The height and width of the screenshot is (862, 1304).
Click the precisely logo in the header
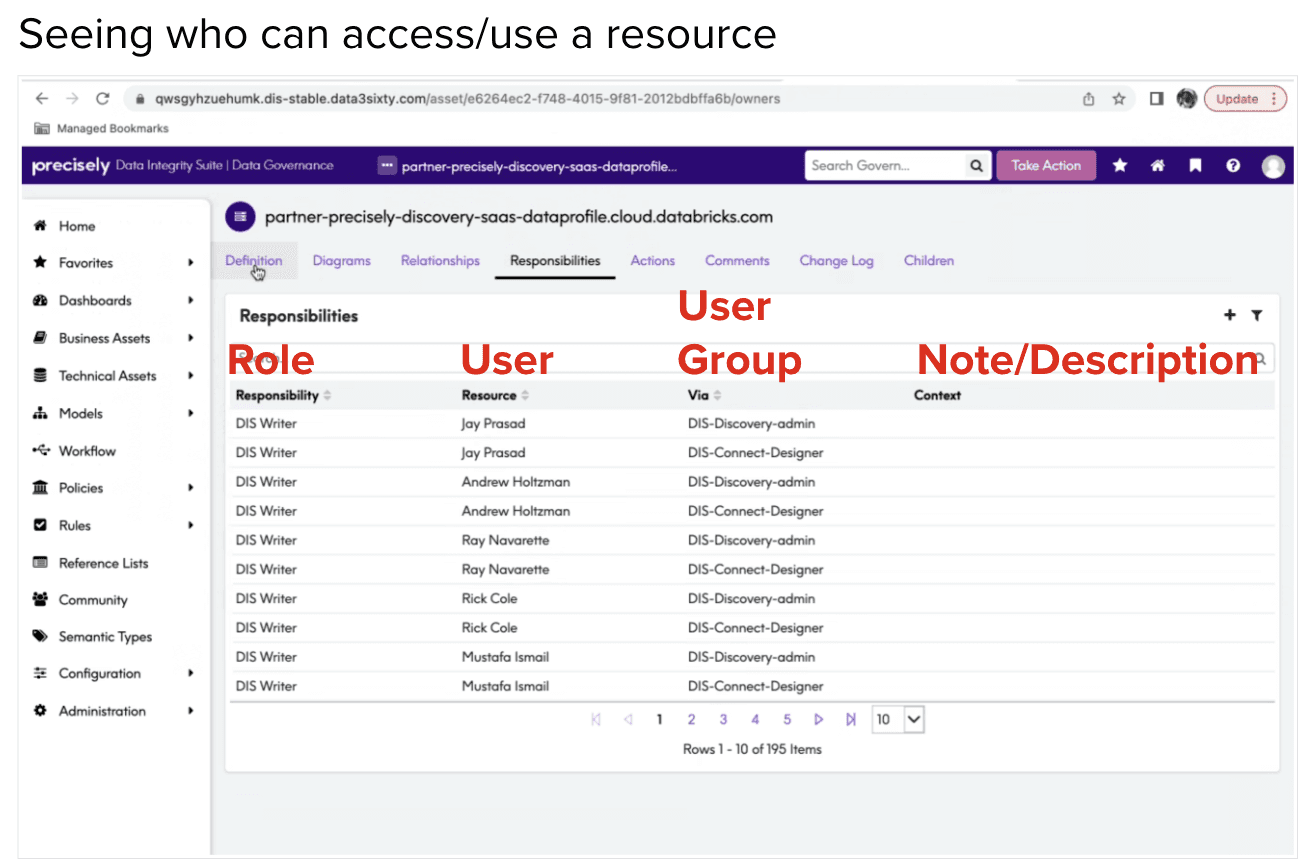tap(70, 166)
